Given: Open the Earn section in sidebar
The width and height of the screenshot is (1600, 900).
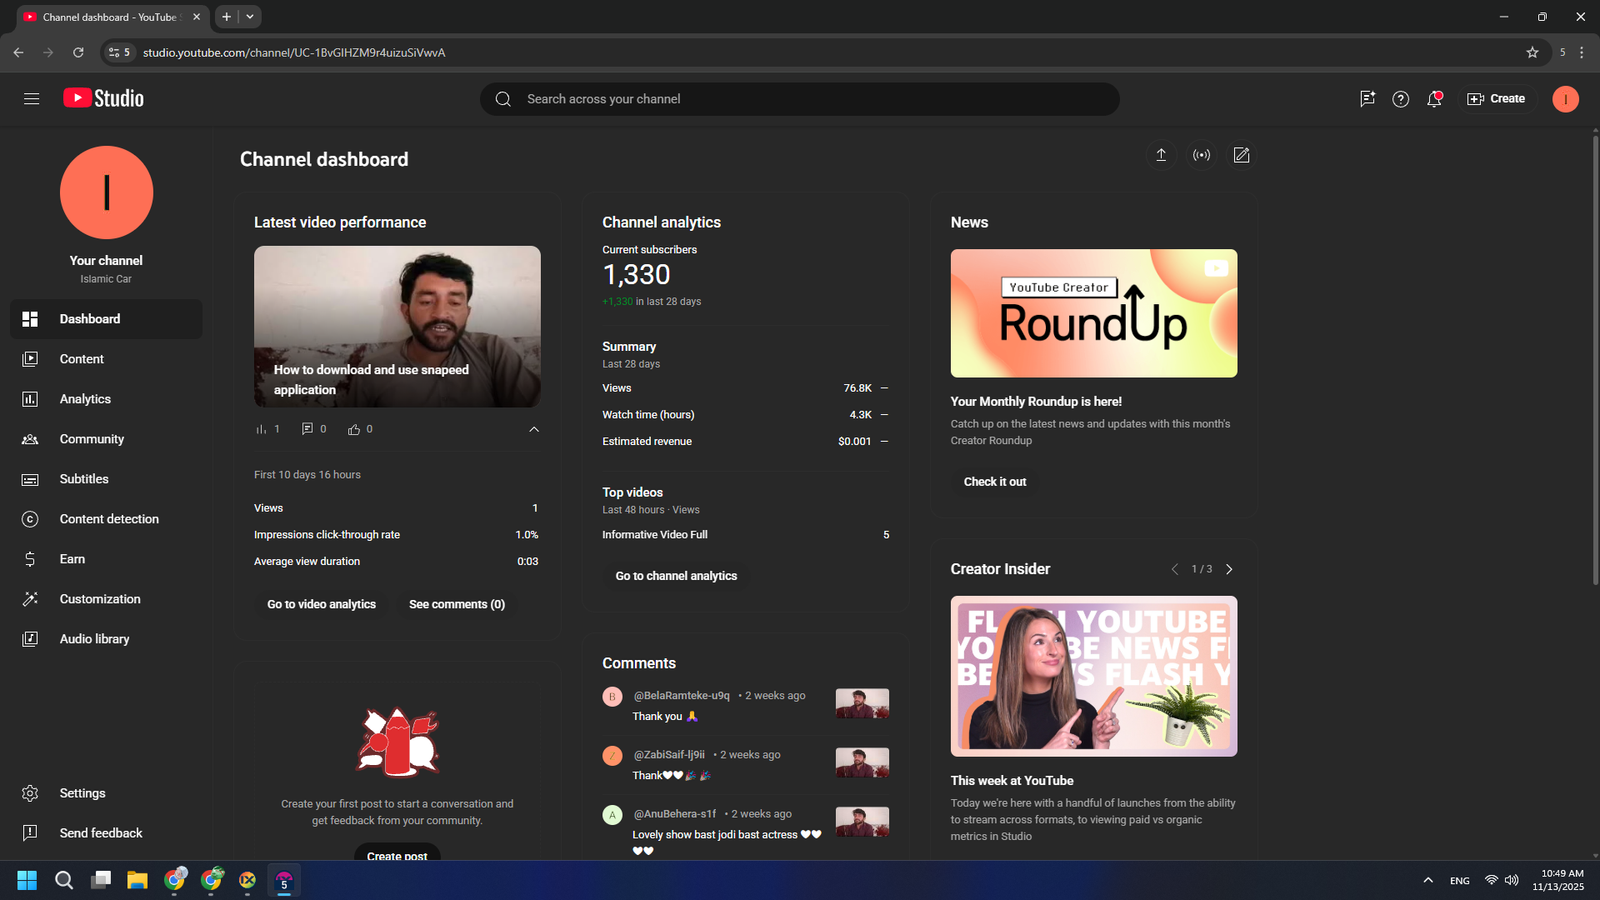Looking at the screenshot, I should tap(72, 559).
